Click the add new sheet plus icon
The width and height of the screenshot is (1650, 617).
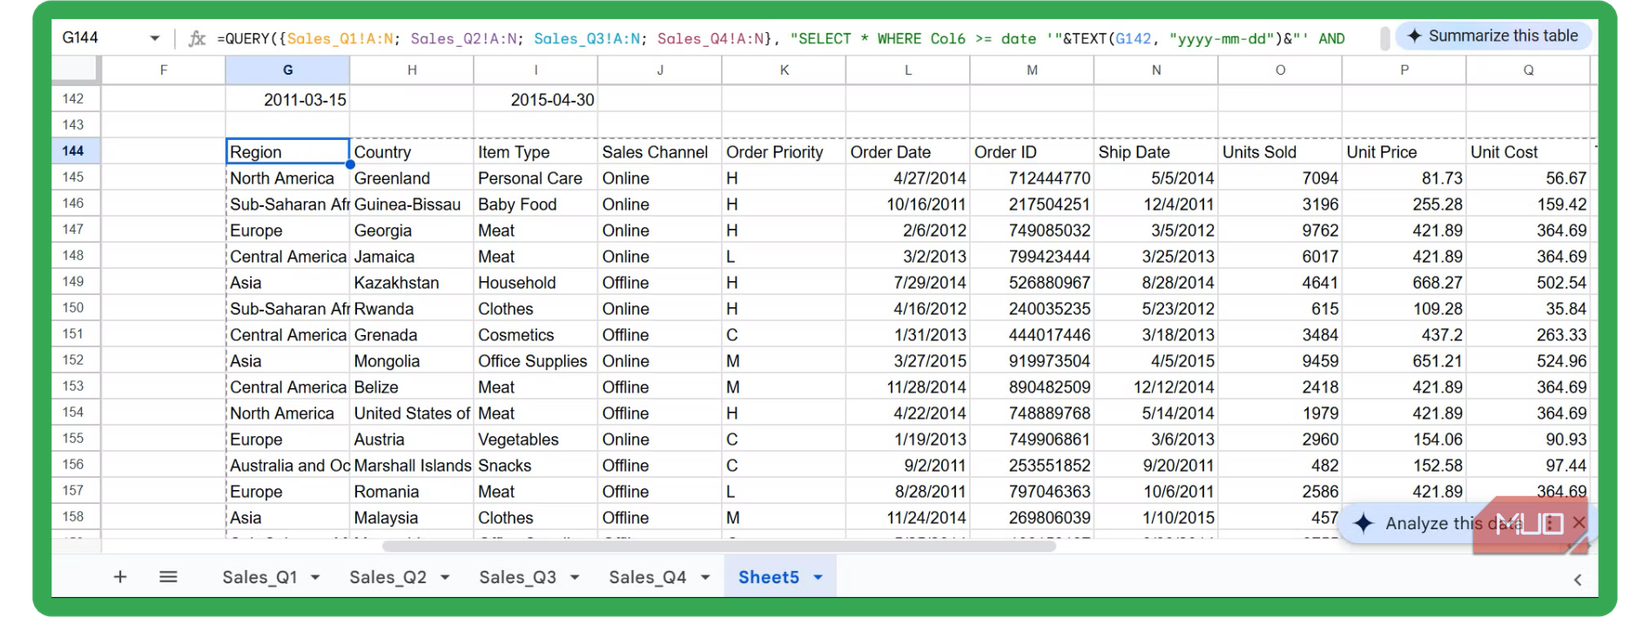pyautogui.click(x=120, y=577)
